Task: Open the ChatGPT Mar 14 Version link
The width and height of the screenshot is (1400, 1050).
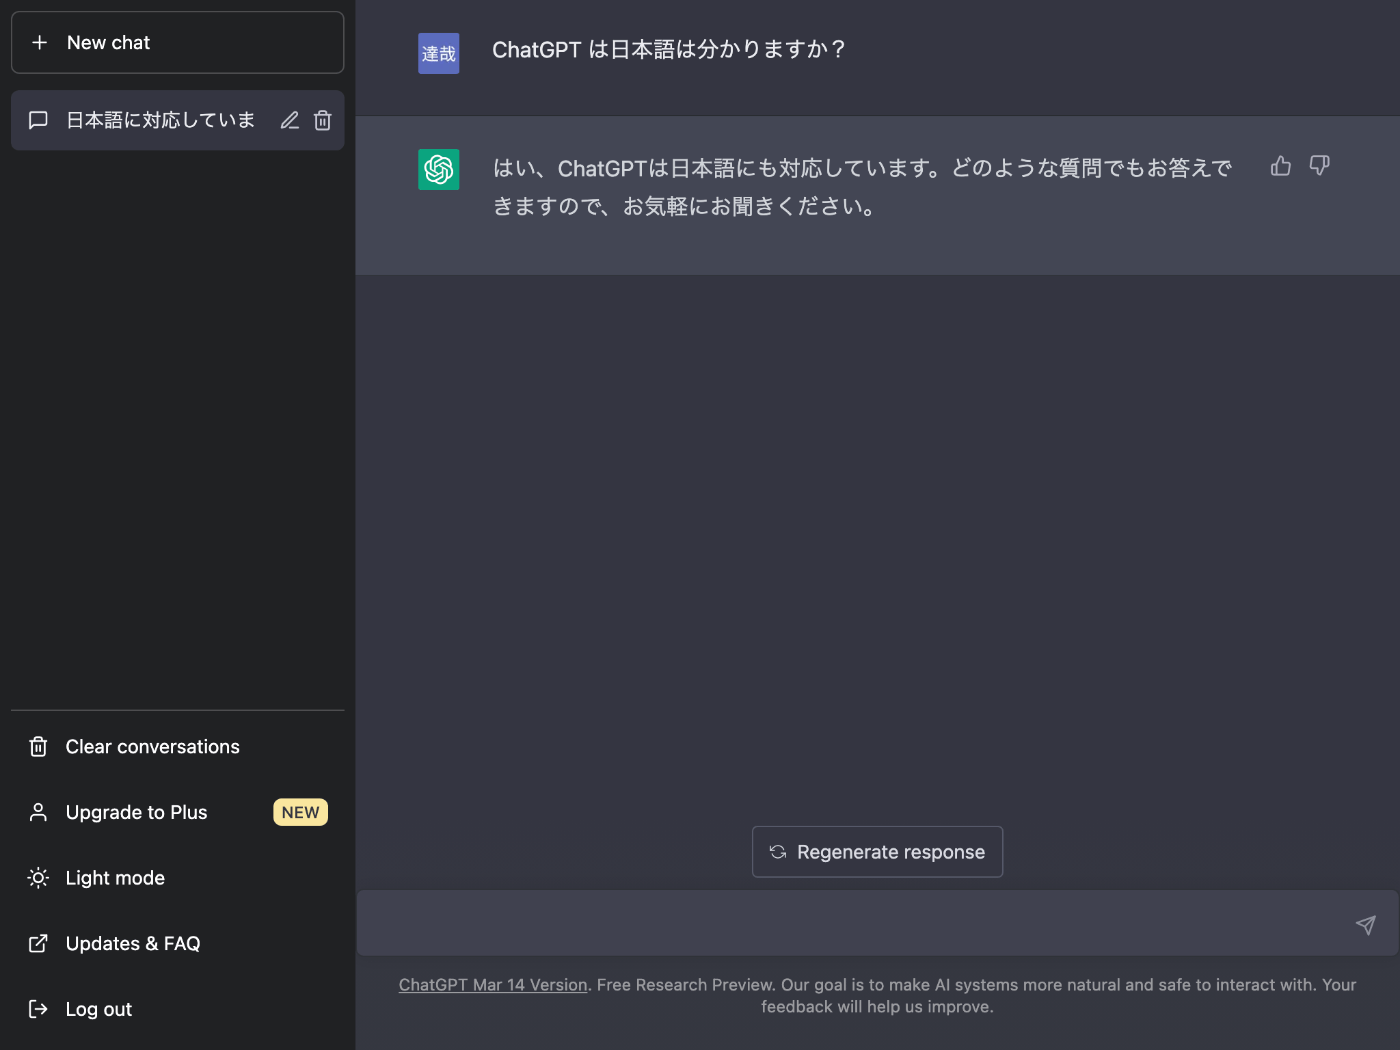Action: point(493,985)
